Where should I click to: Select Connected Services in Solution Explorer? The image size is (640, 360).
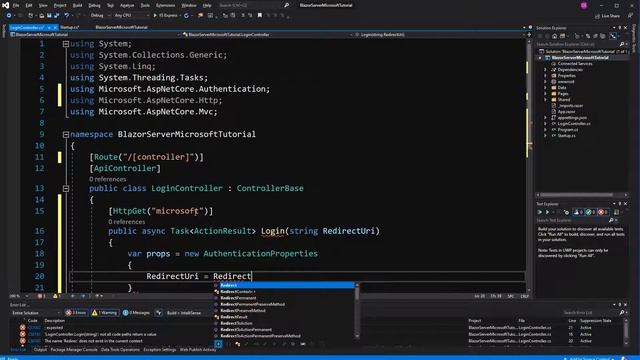click(575, 64)
